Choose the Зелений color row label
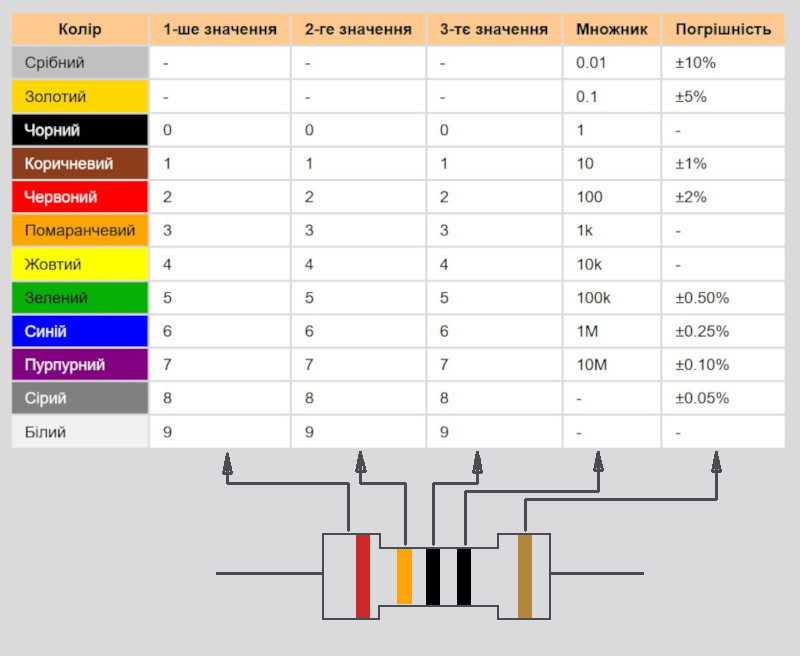 (x=80, y=298)
